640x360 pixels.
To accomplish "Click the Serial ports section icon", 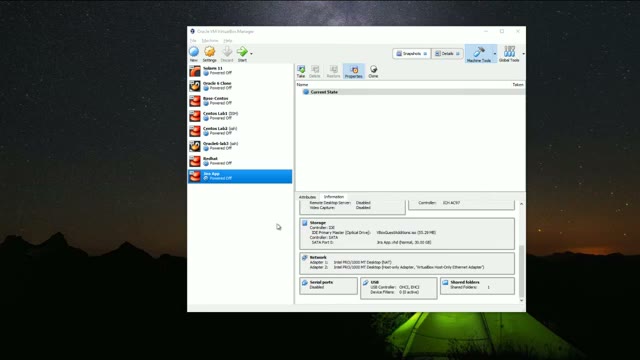I will pyautogui.click(x=304, y=282).
